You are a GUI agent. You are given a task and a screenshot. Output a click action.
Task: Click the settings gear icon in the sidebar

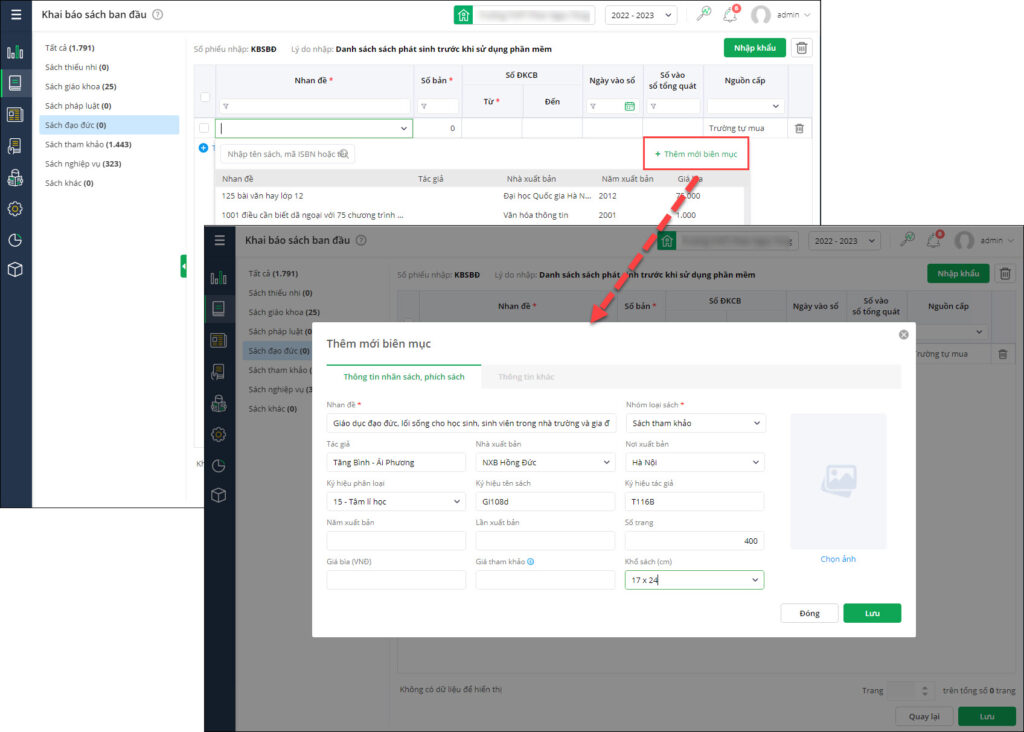coord(15,209)
